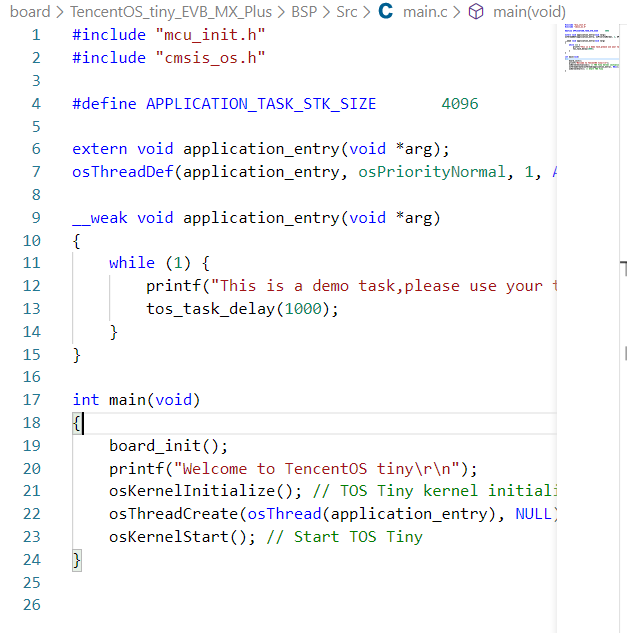Open TencentOS_tiny_EVB_MX_Plus breadcrumb folder

pos(171,12)
